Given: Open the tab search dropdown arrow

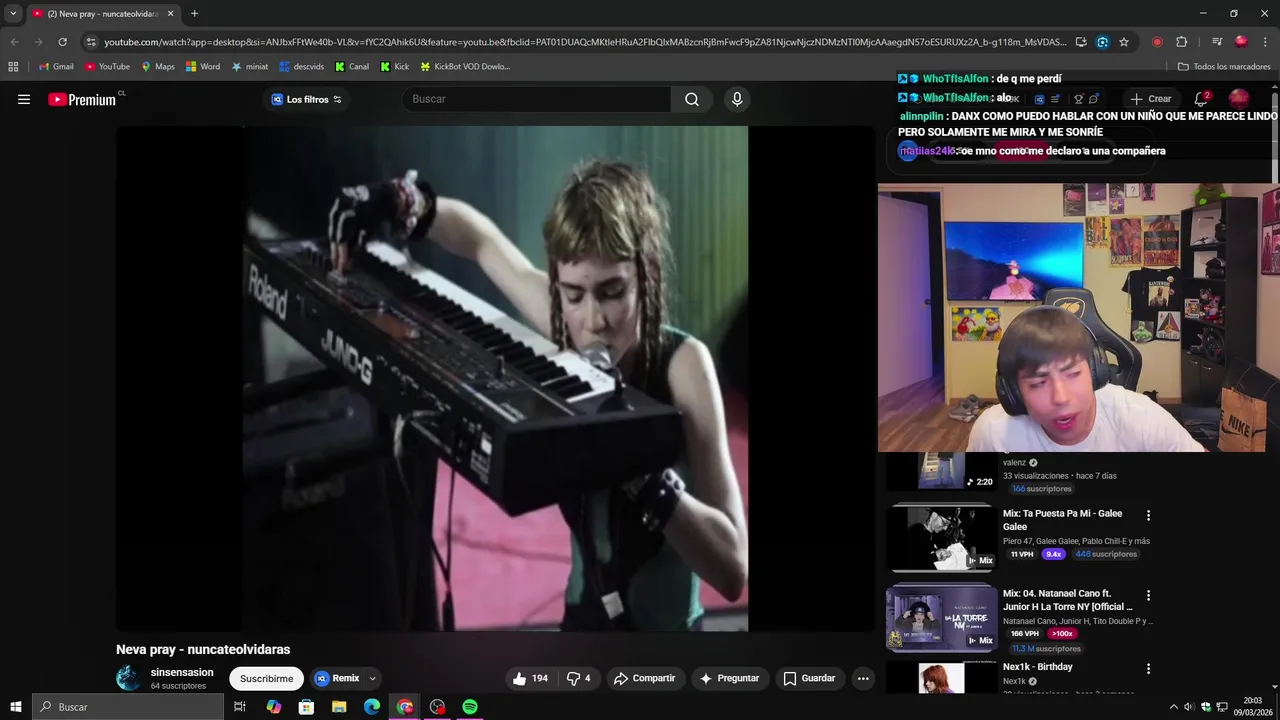Looking at the screenshot, I should coord(13,13).
